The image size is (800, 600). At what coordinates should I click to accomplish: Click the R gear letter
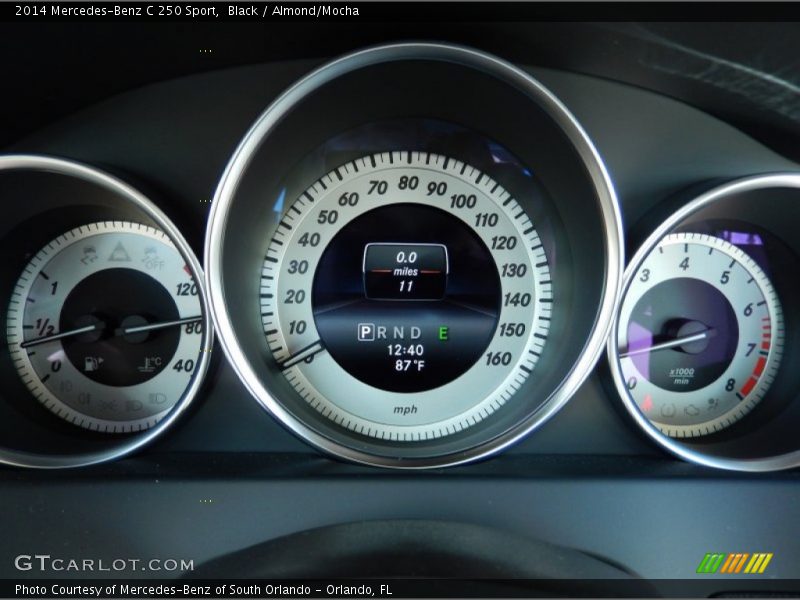tap(382, 333)
